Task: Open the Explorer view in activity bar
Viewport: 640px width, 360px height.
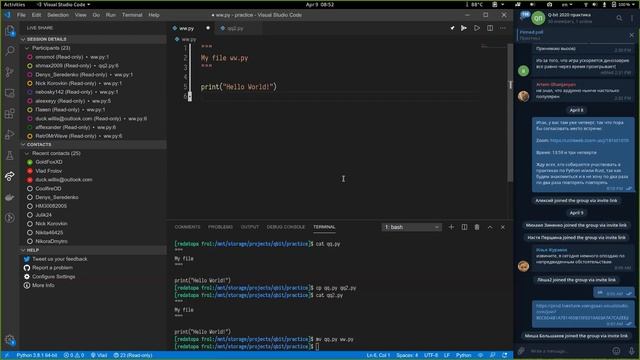Action: tap(10, 31)
